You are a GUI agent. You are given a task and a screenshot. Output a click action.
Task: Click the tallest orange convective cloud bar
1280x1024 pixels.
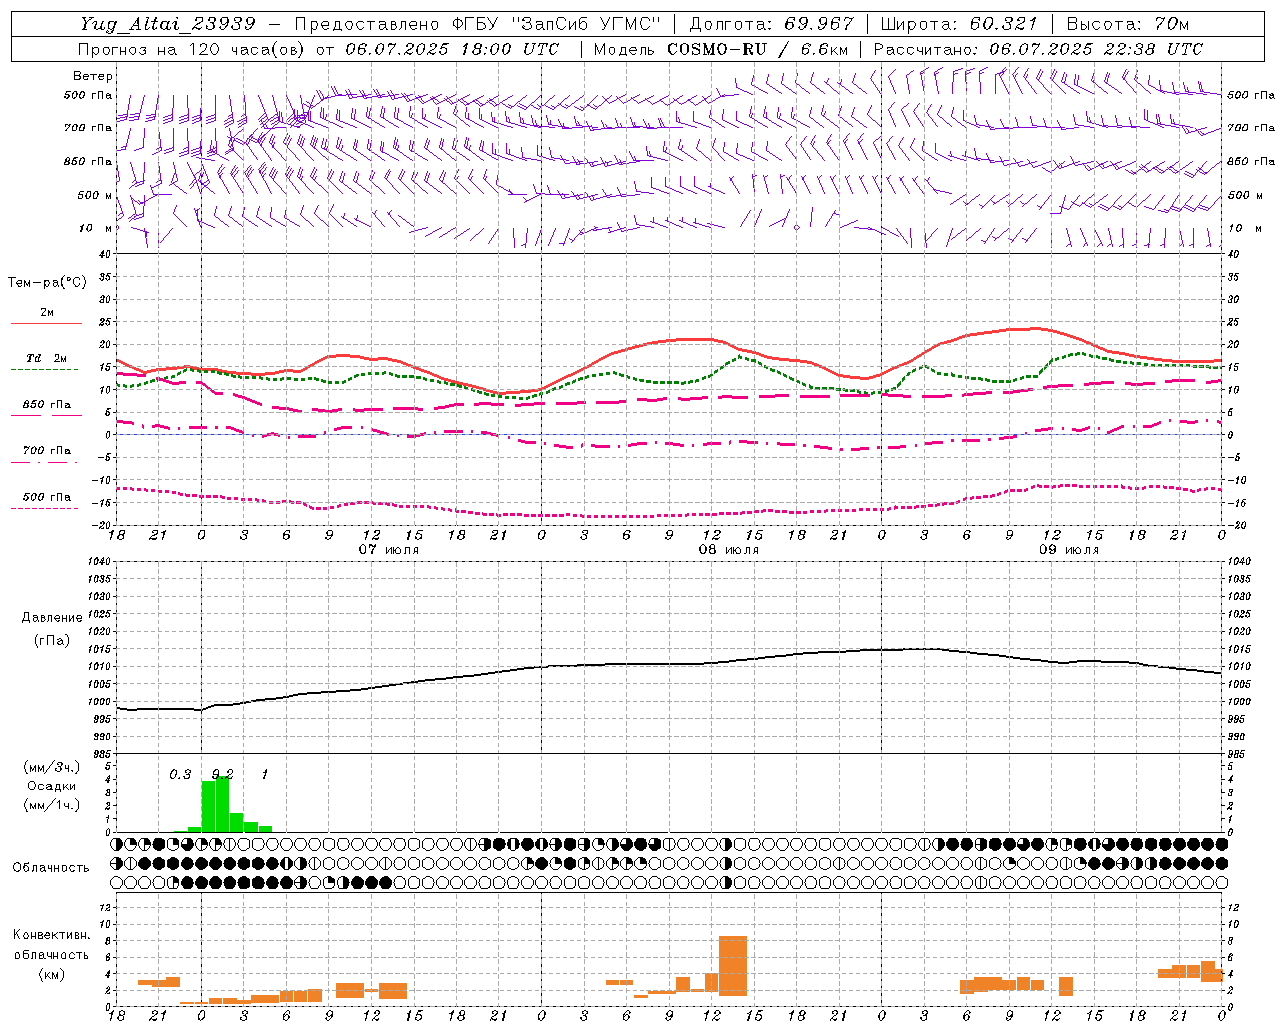coord(733,966)
